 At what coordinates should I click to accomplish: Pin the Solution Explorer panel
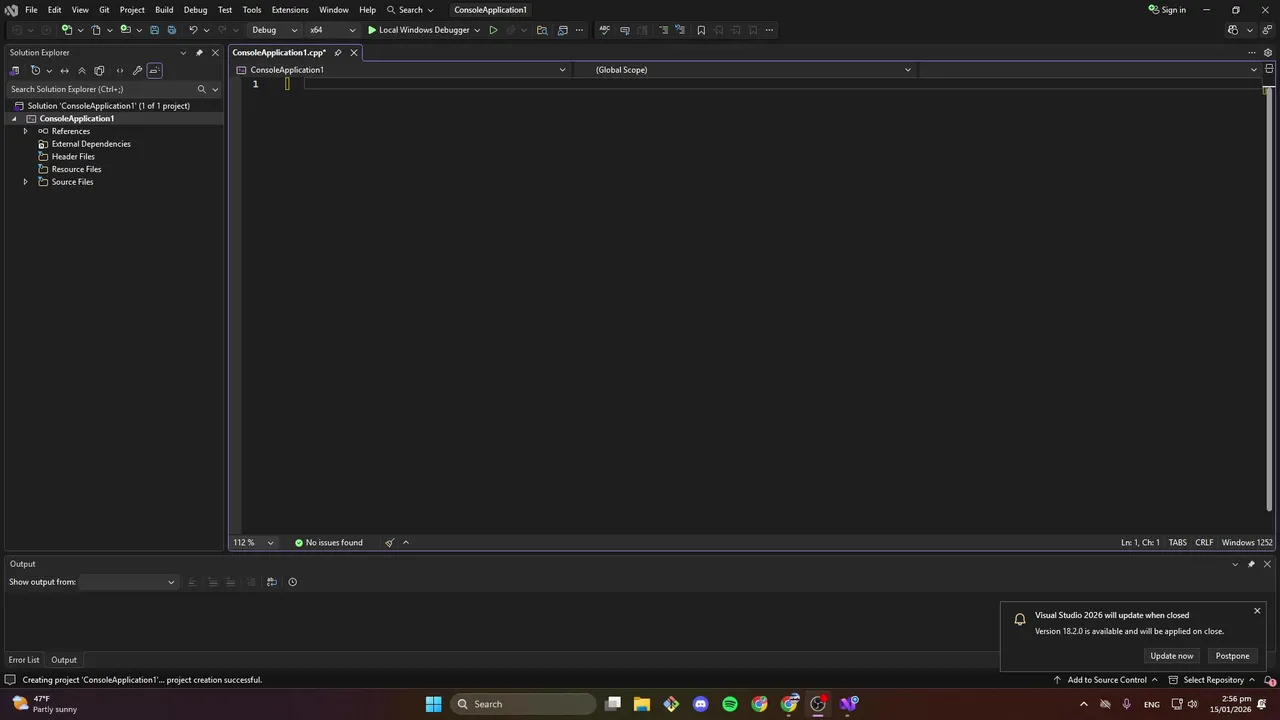click(199, 52)
